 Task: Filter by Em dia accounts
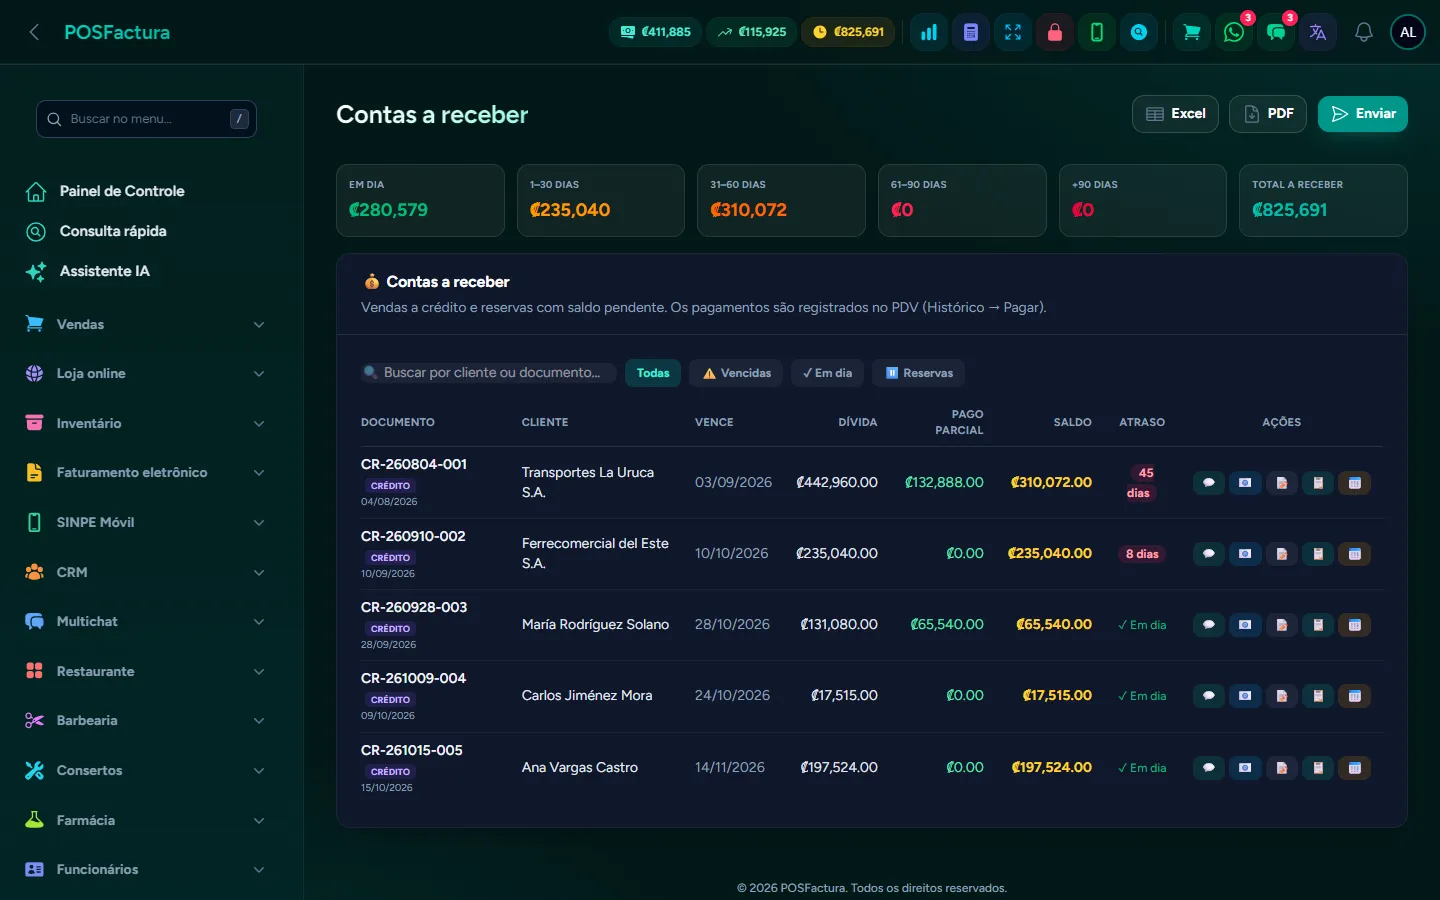827,373
